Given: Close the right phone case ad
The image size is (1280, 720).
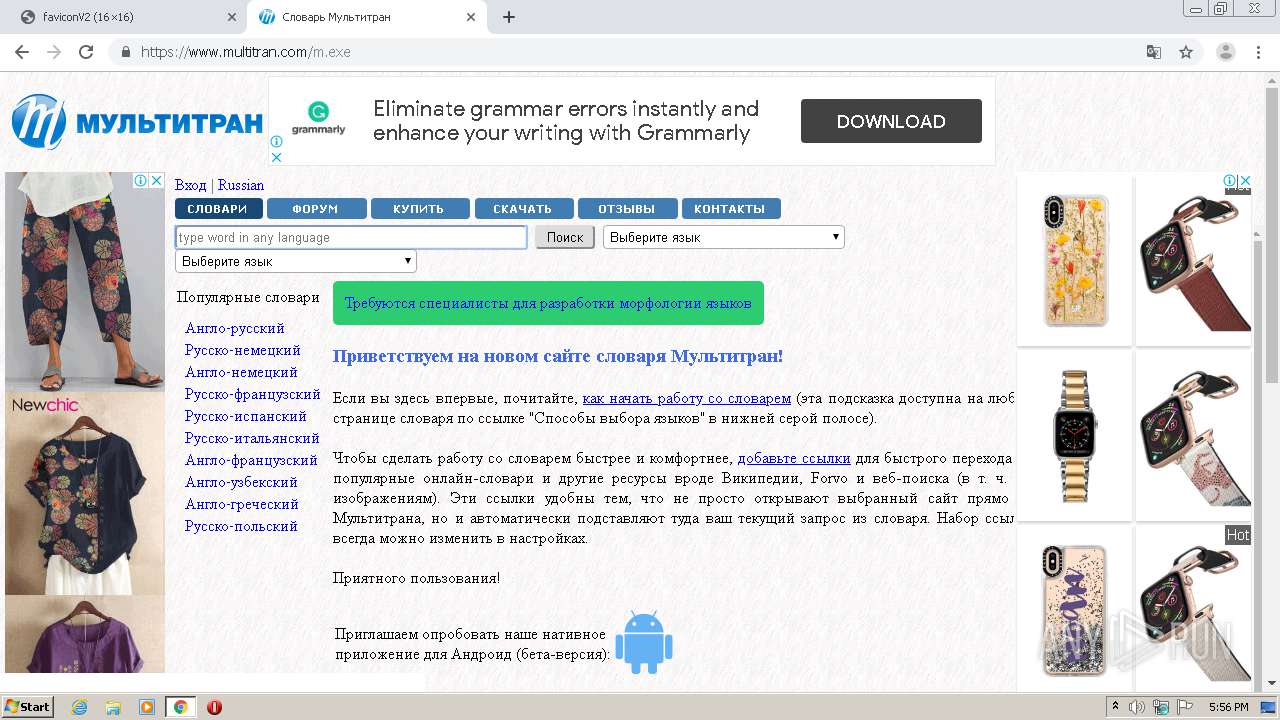Looking at the screenshot, I should coord(1245,180).
